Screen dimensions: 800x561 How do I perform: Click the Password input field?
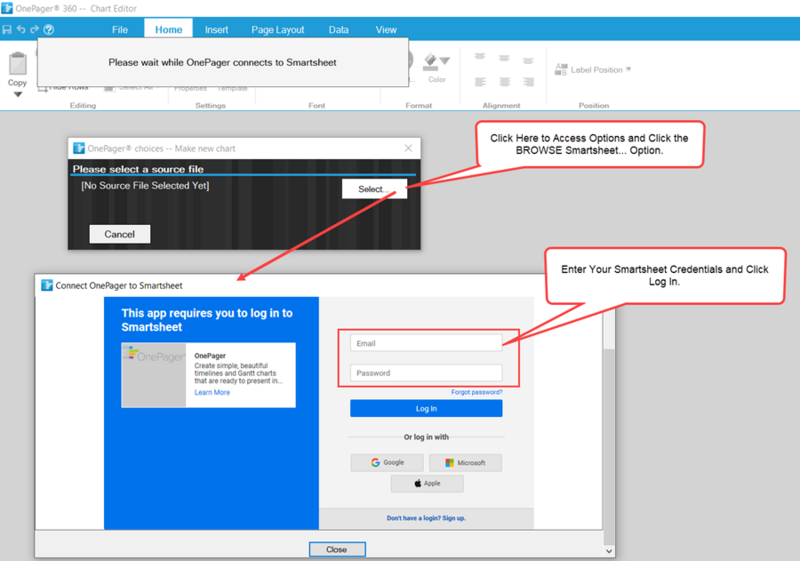point(426,373)
